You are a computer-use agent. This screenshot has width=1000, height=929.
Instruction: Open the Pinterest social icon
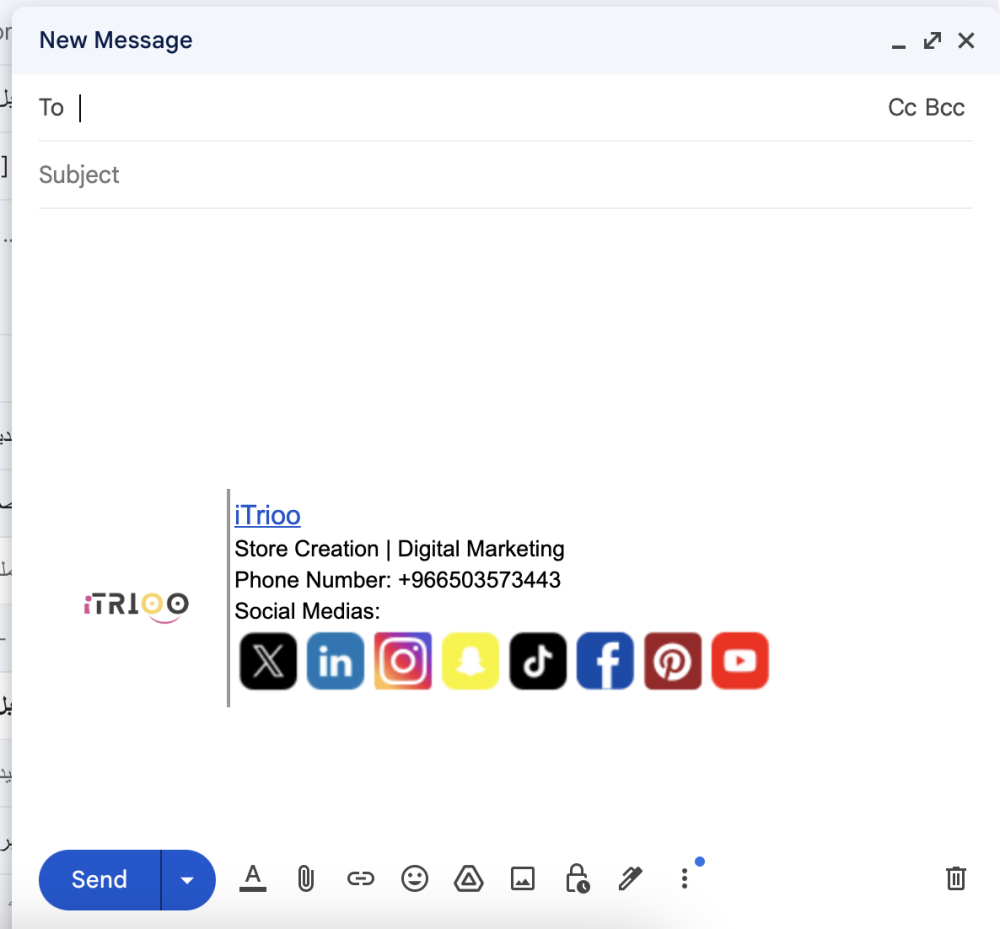[x=673, y=661]
